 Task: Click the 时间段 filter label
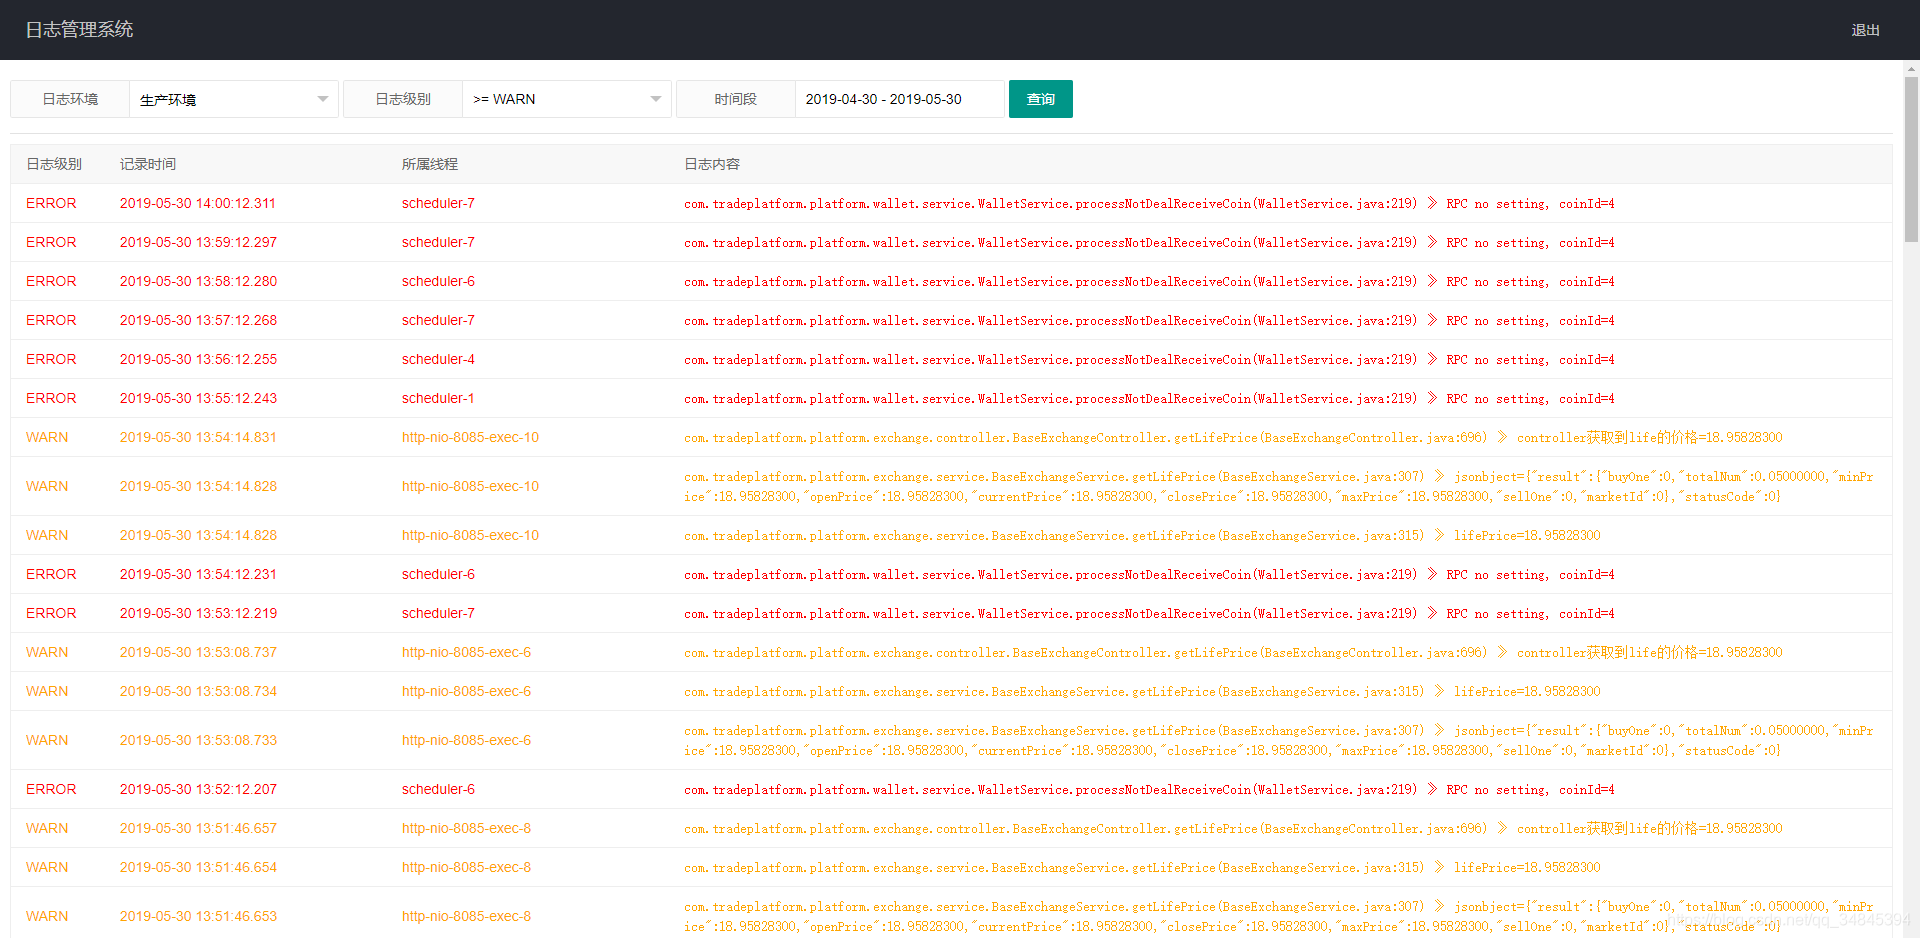(735, 99)
